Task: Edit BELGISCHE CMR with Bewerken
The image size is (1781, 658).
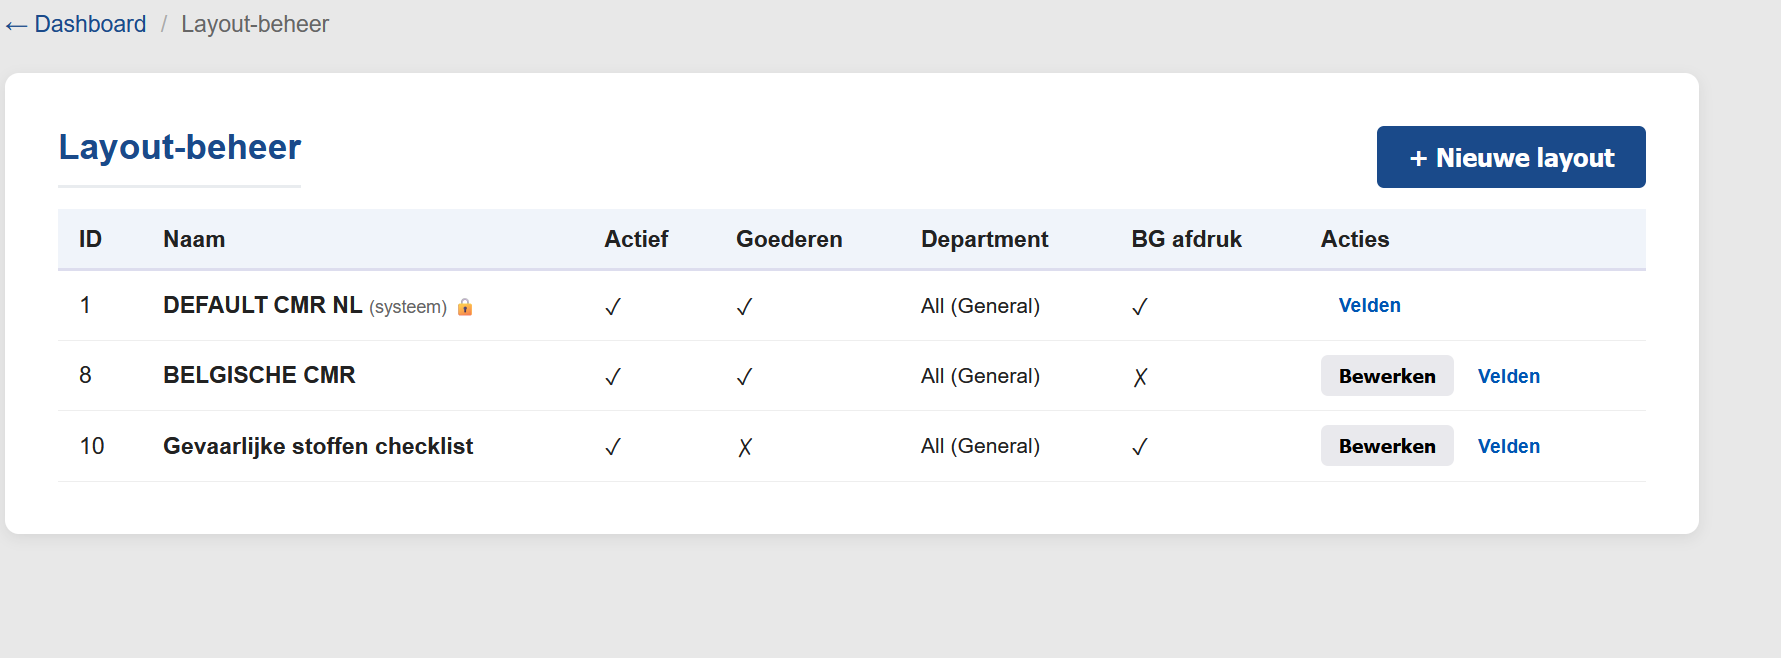Action: tap(1386, 376)
